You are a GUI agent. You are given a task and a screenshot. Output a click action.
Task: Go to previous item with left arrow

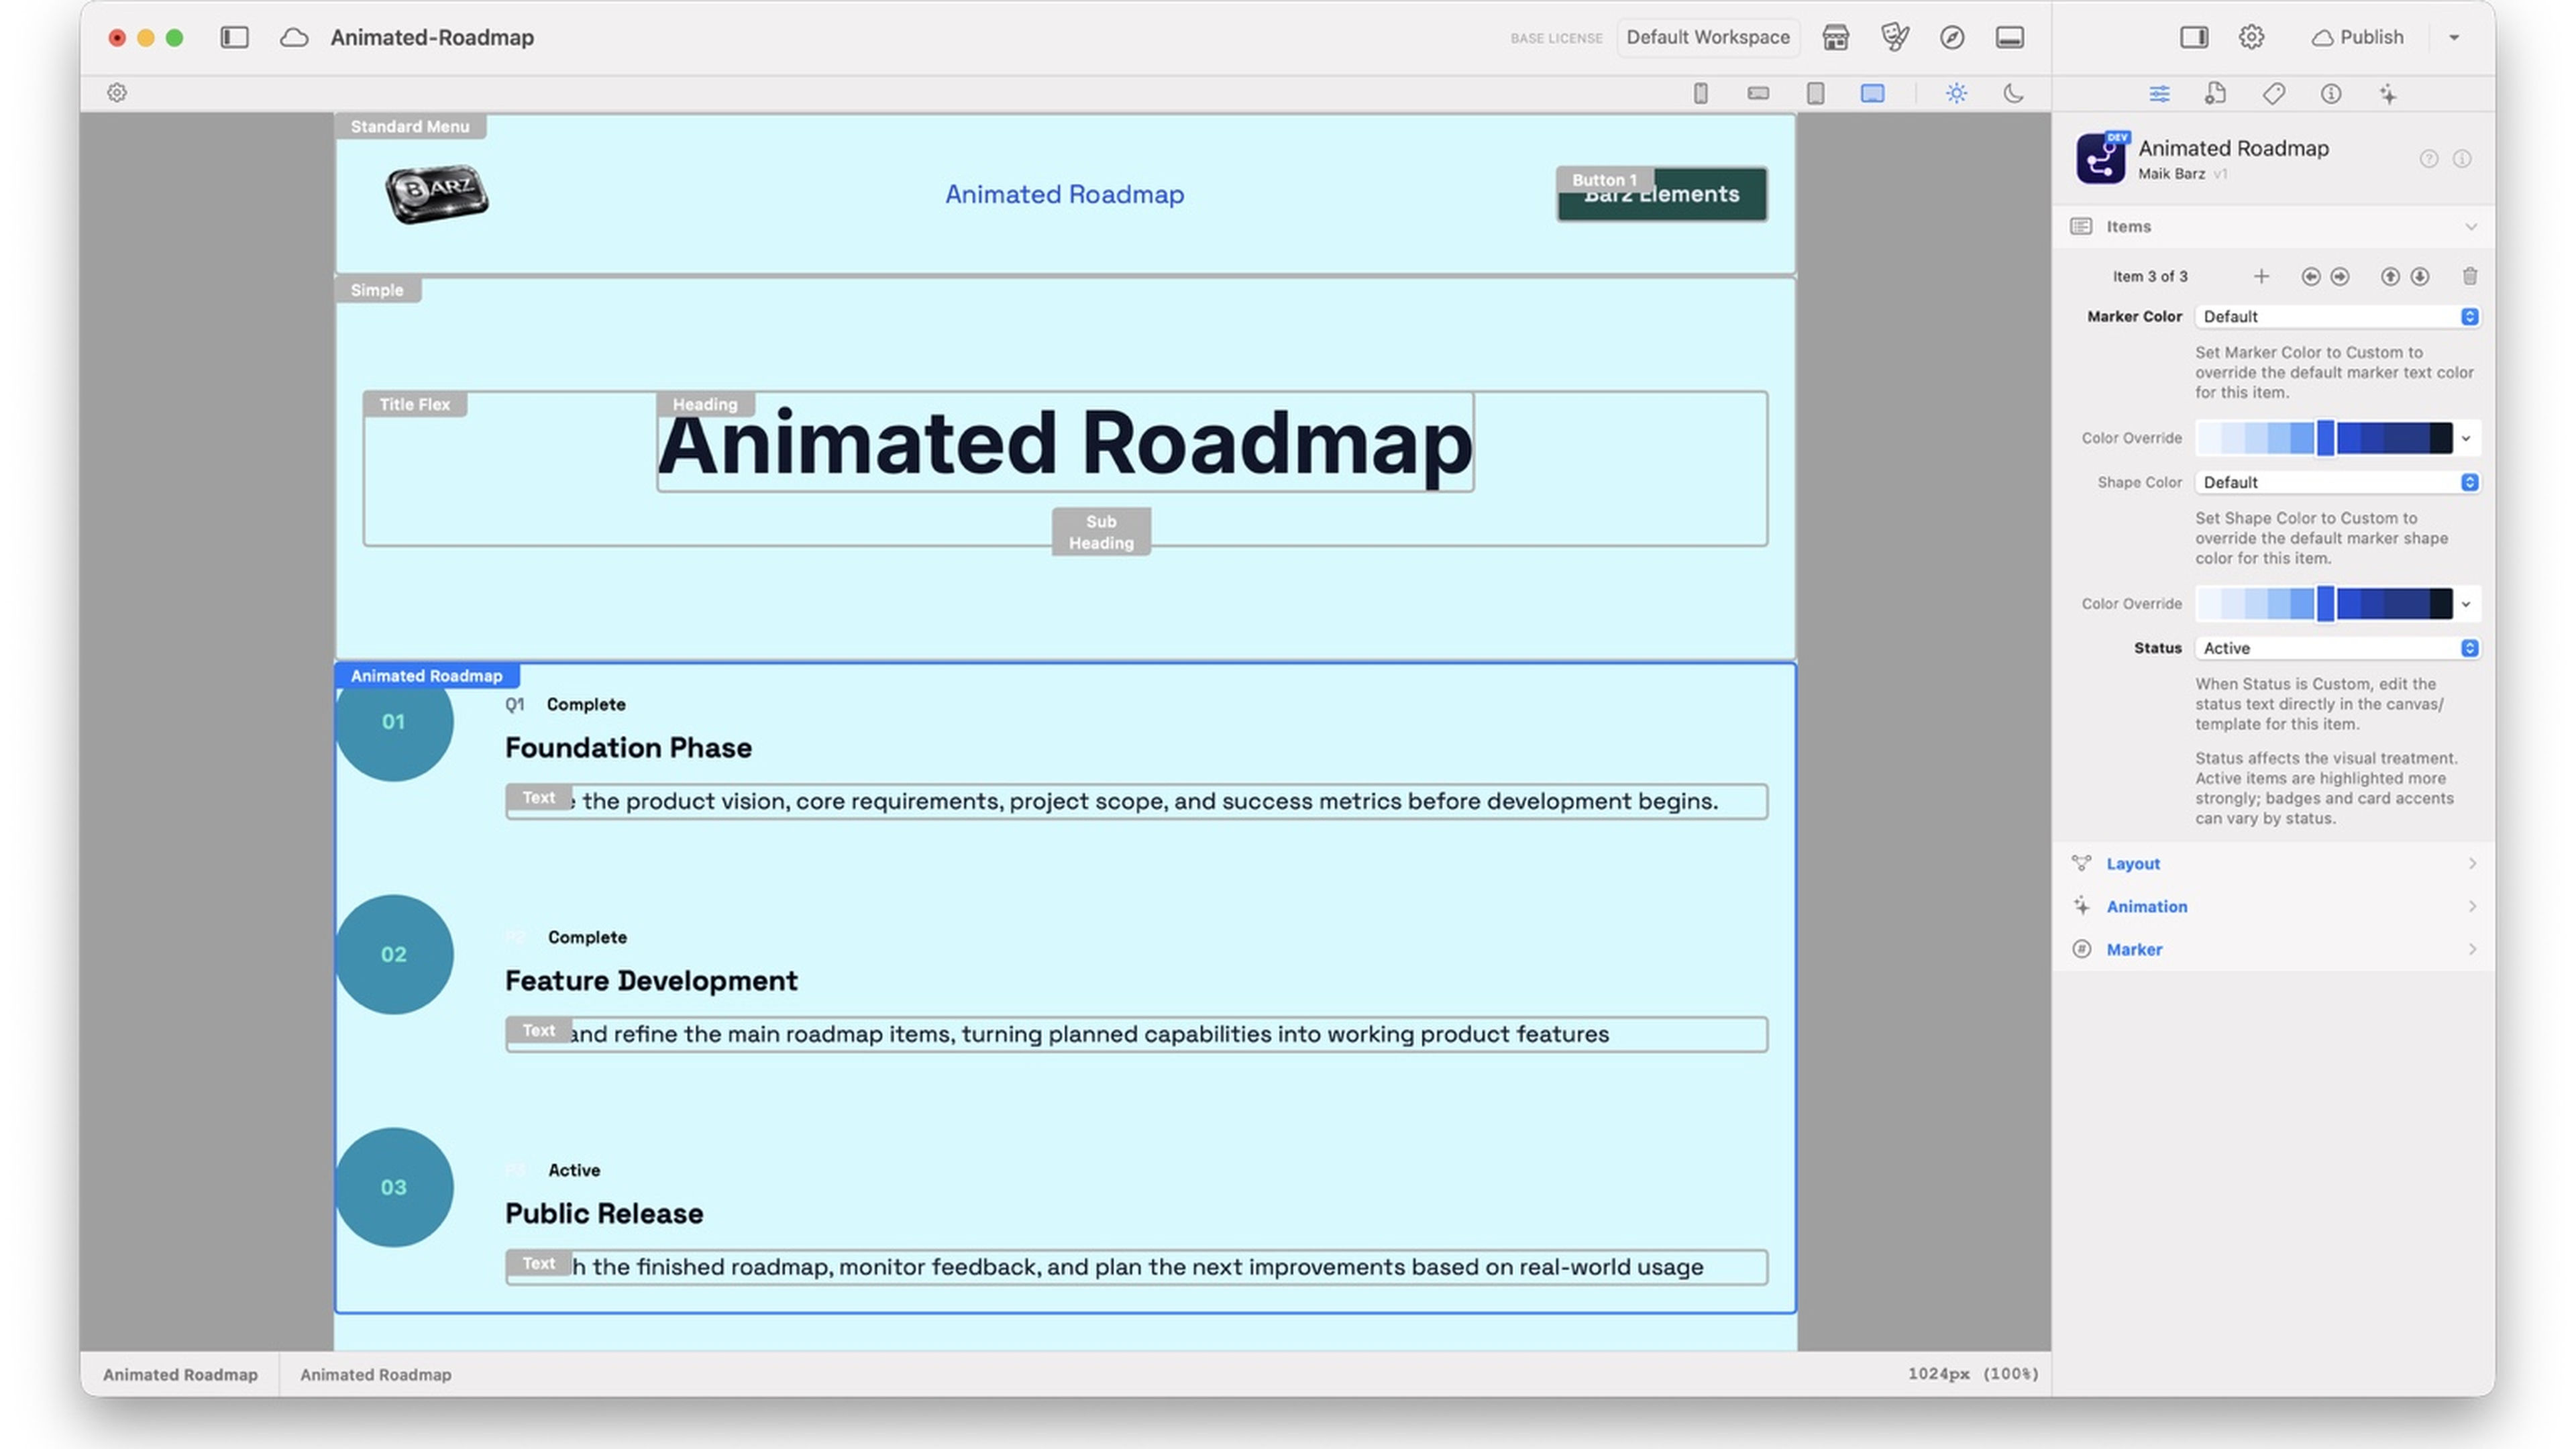pyautogui.click(x=2310, y=276)
